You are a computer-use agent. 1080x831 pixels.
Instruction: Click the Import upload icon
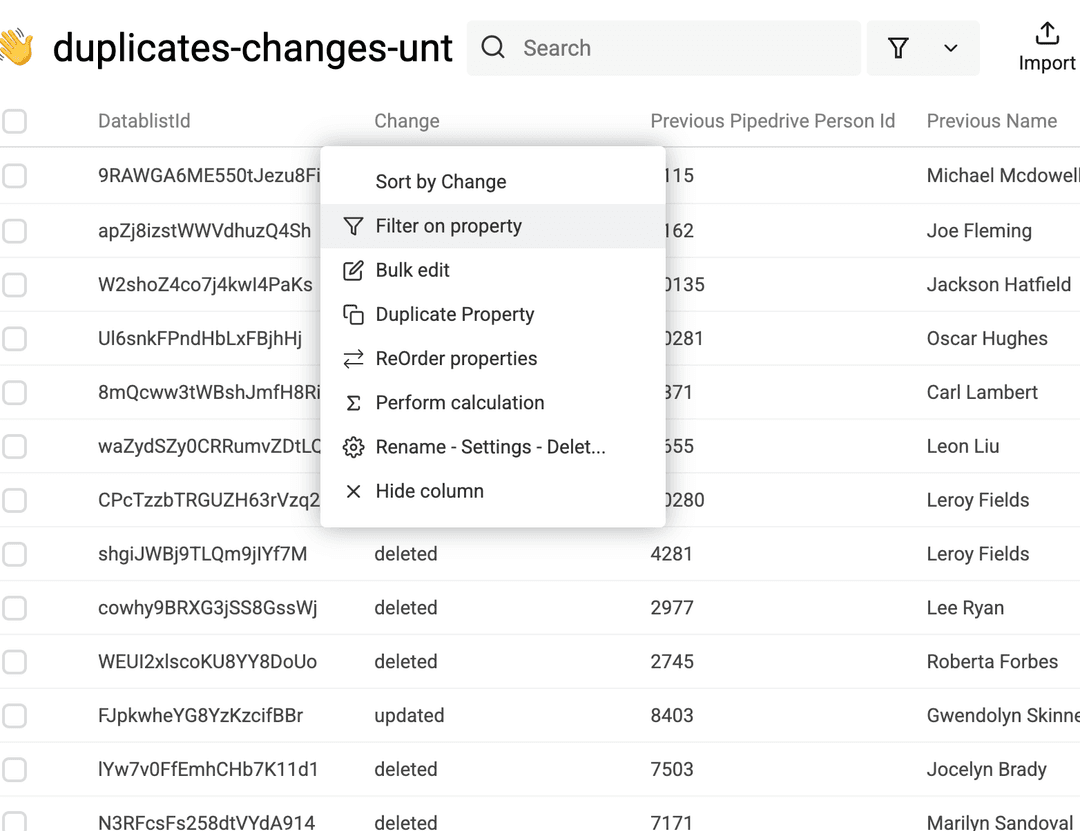[1045, 34]
